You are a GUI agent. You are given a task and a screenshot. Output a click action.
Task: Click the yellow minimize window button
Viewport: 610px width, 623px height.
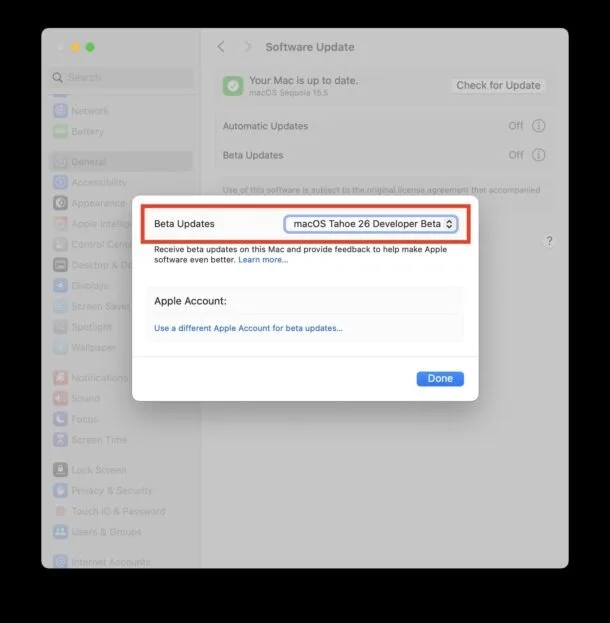(x=75, y=47)
